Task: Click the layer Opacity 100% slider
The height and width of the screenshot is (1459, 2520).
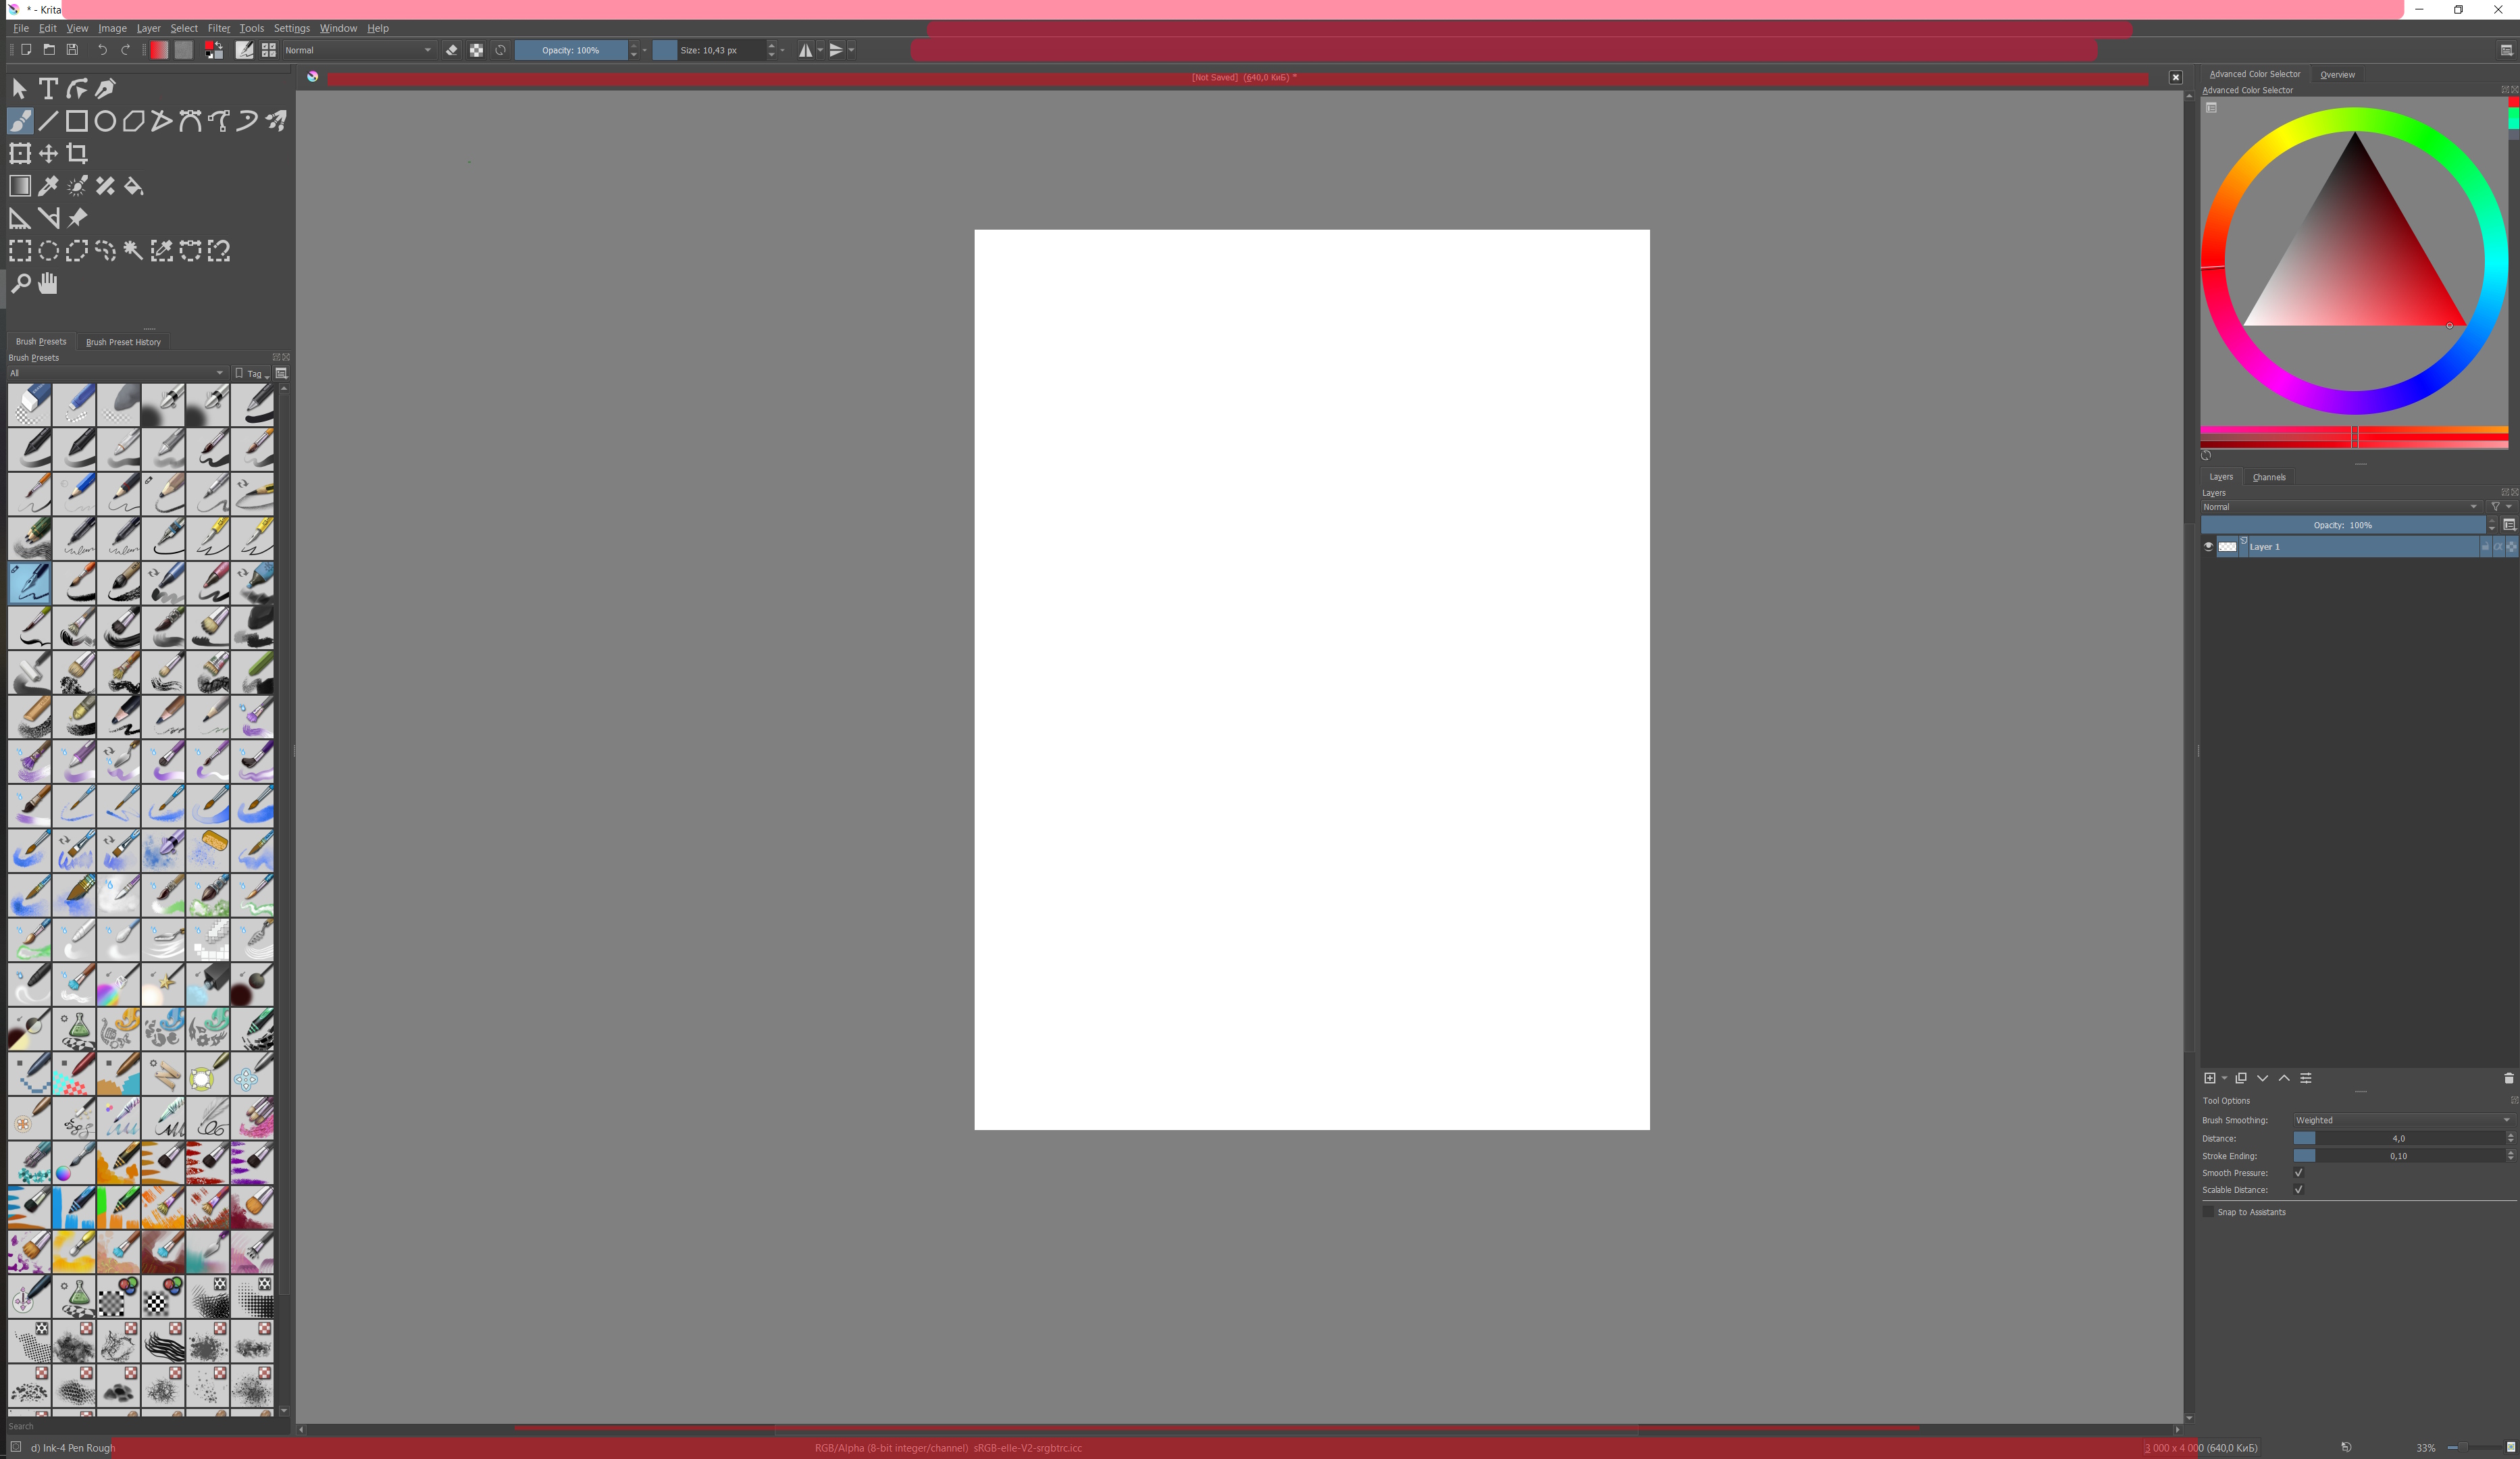Action: pyautogui.click(x=2342, y=525)
